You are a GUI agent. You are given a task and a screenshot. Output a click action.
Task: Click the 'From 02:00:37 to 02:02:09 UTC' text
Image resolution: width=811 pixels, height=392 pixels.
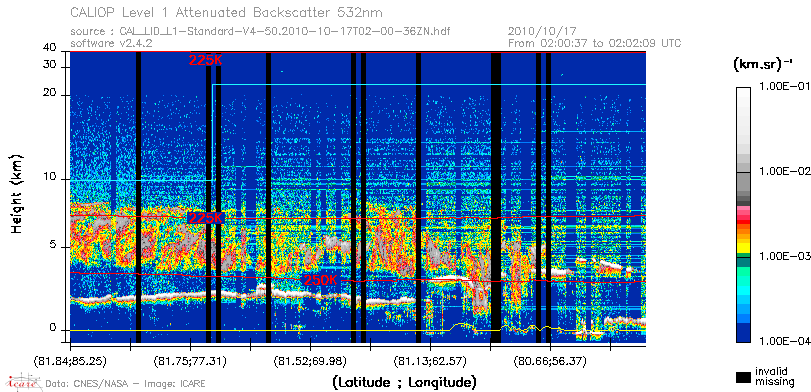point(595,43)
